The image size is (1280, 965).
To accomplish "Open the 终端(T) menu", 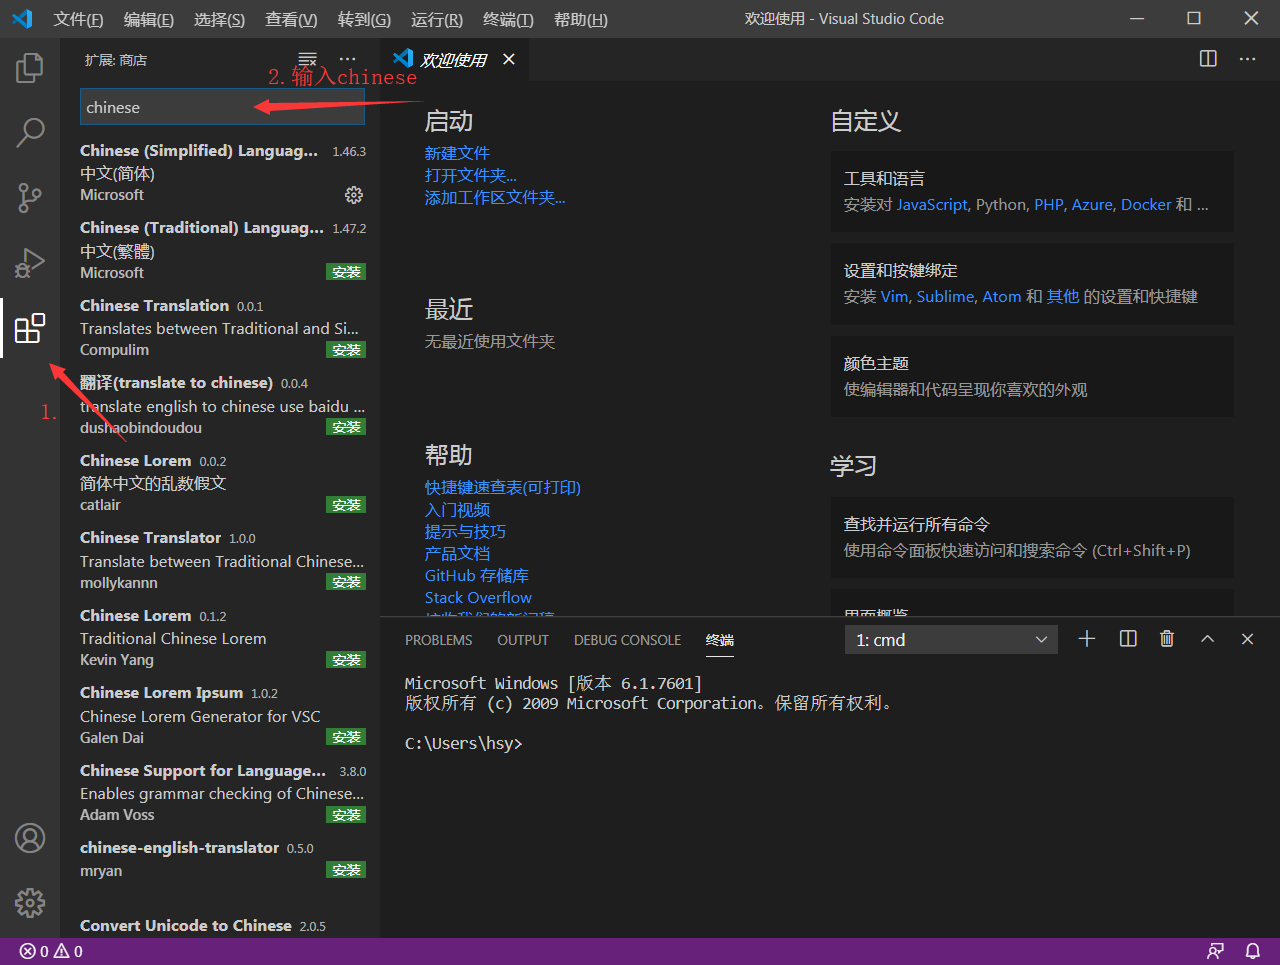I will pyautogui.click(x=508, y=19).
